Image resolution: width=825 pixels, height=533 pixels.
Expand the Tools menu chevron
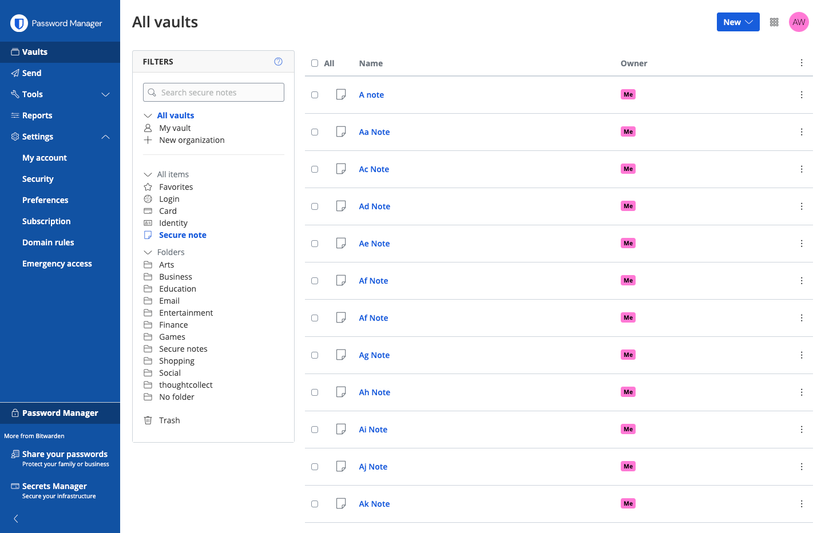pyautogui.click(x=105, y=95)
